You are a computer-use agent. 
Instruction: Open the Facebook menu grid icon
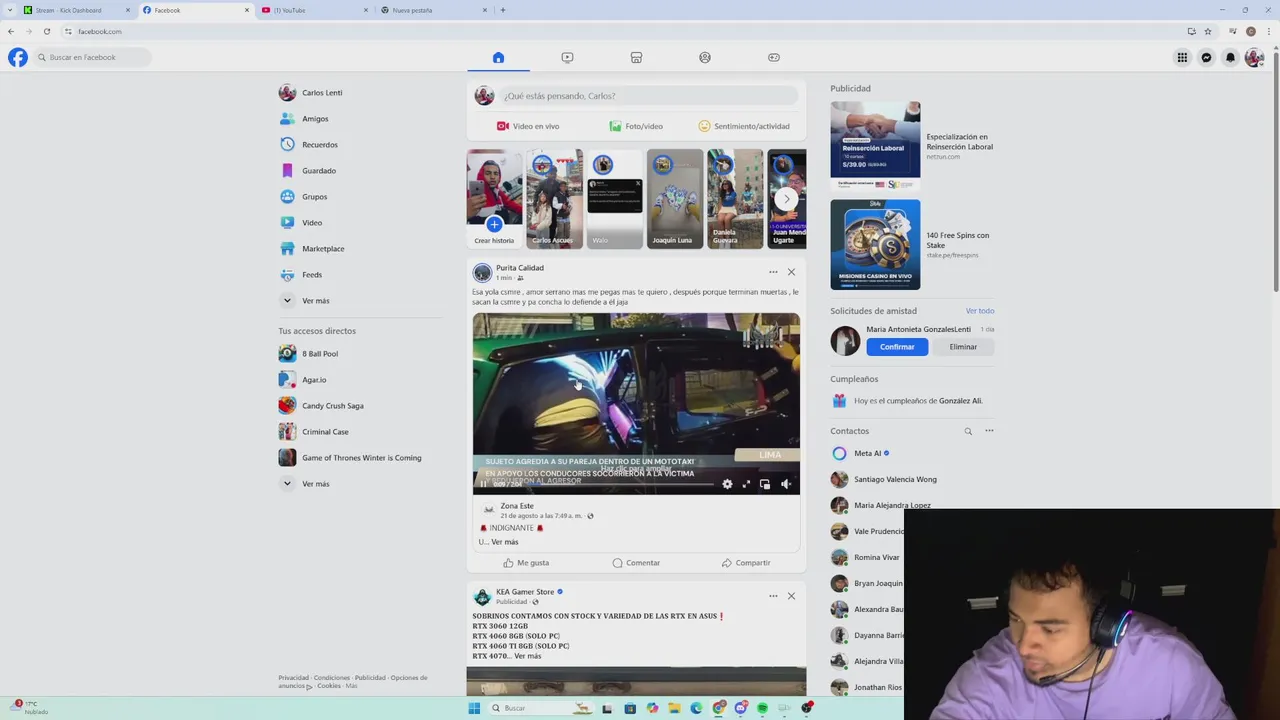coord(1182,57)
